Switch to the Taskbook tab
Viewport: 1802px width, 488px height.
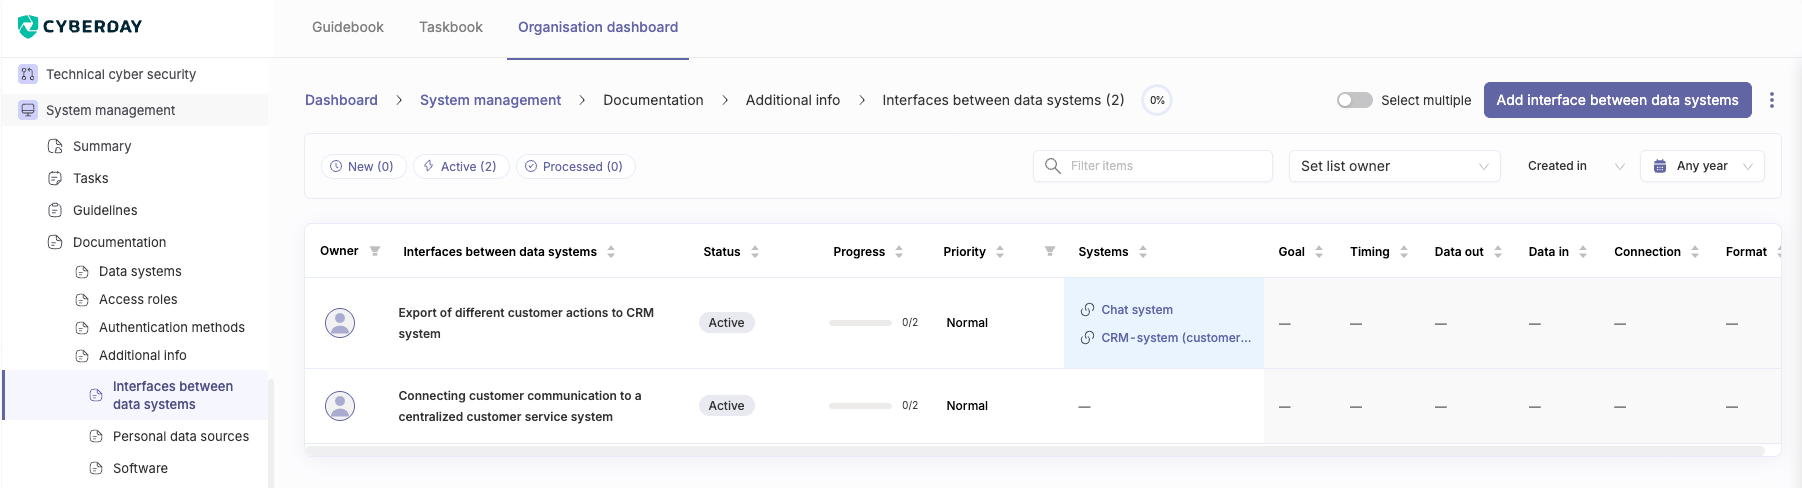click(x=451, y=27)
